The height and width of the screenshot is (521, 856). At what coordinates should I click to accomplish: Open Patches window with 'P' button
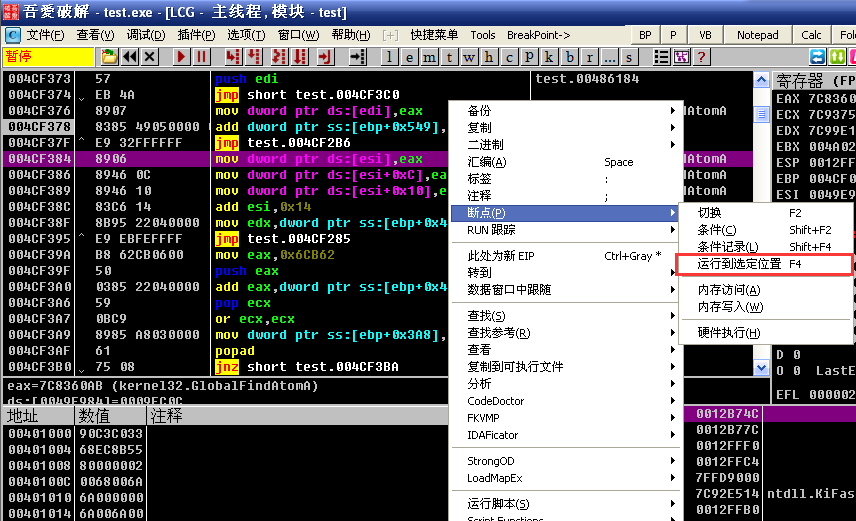(x=528, y=57)
